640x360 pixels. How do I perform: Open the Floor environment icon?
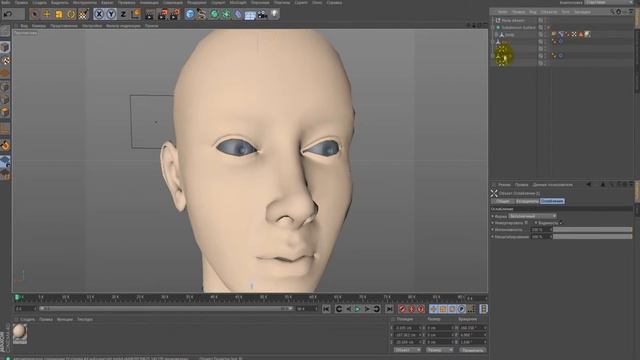click(x=250, y=15)
